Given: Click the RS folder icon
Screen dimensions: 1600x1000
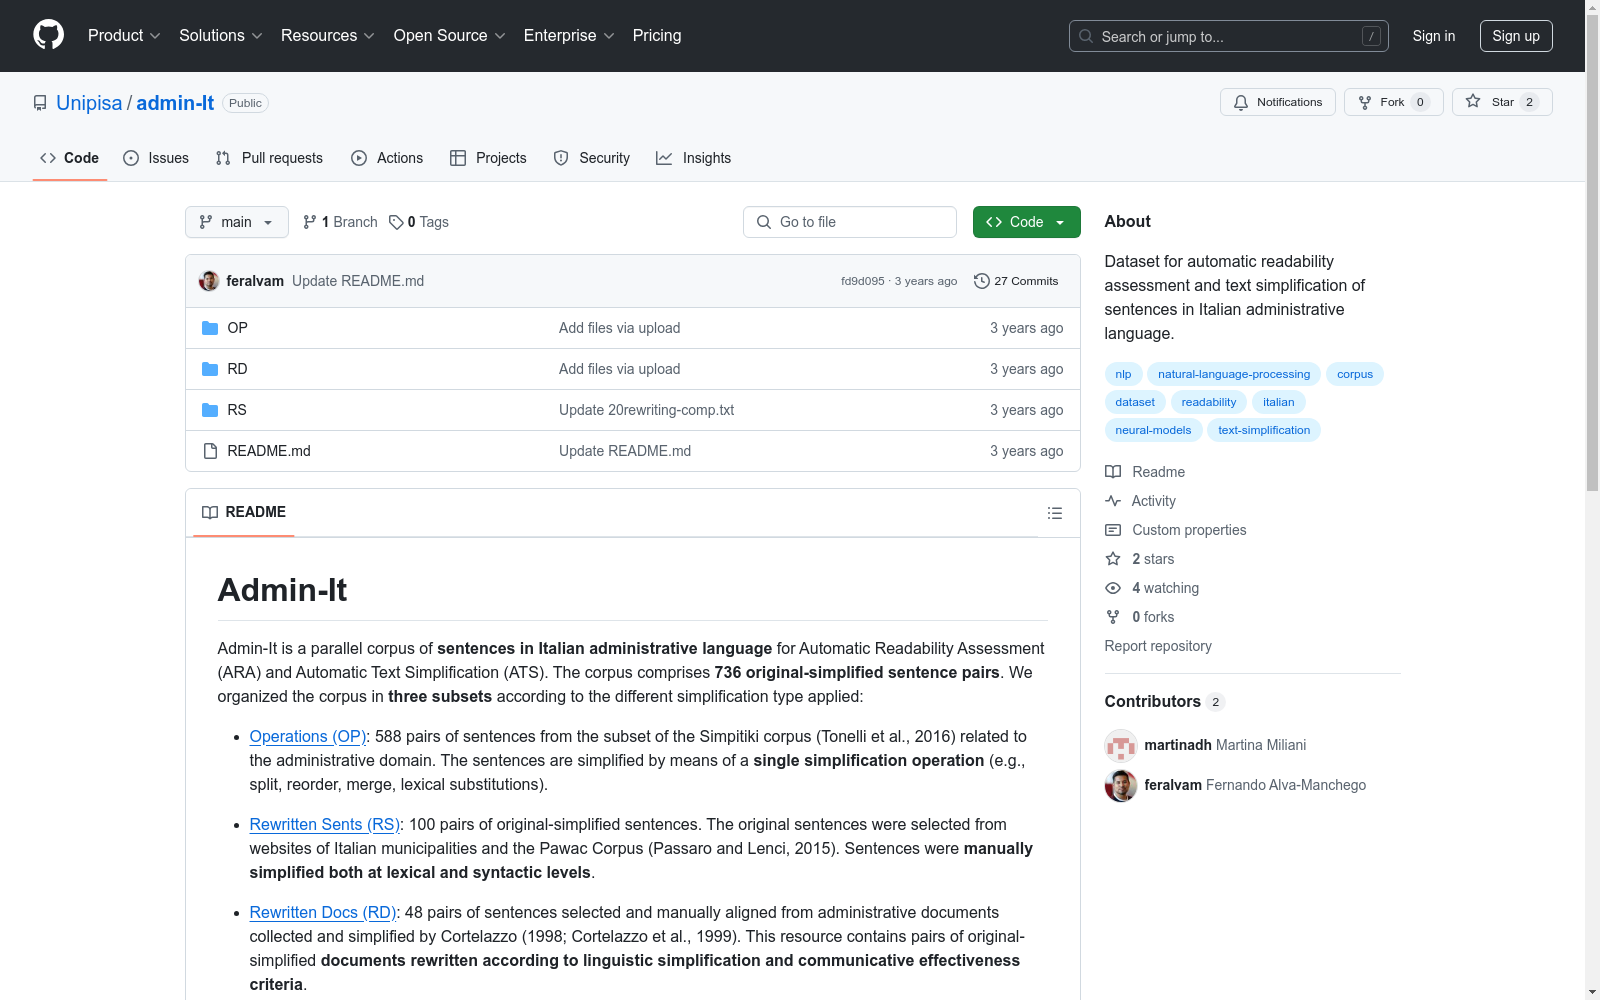Looking at the screenshot, I should click(210, 410).
